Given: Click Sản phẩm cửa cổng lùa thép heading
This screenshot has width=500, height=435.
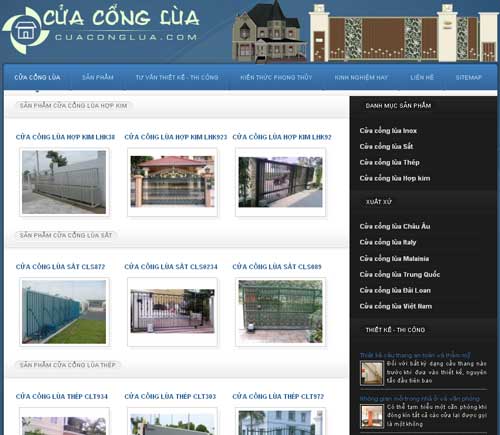Looking at the screenshot, I should coord(68,365).
